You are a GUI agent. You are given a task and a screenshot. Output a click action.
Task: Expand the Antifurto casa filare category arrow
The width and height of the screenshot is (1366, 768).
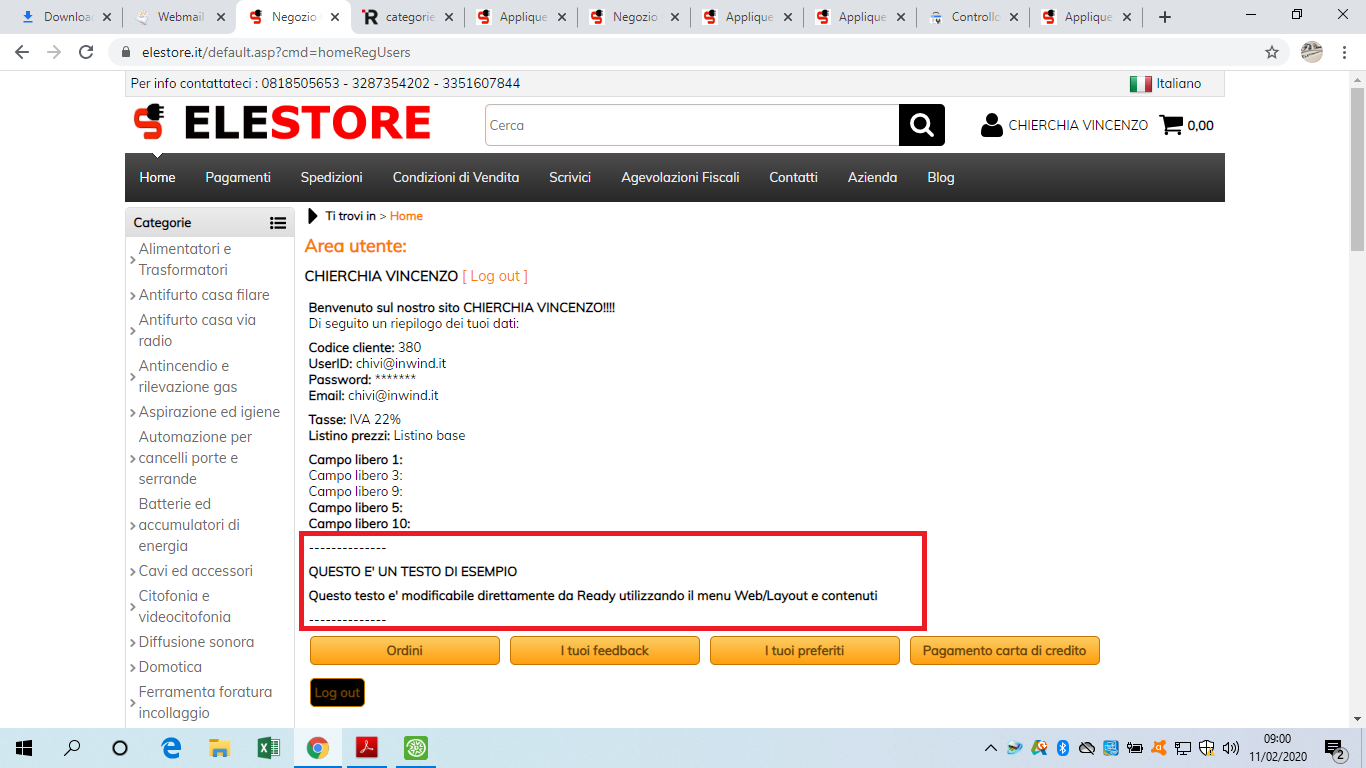tap(133, 296)
